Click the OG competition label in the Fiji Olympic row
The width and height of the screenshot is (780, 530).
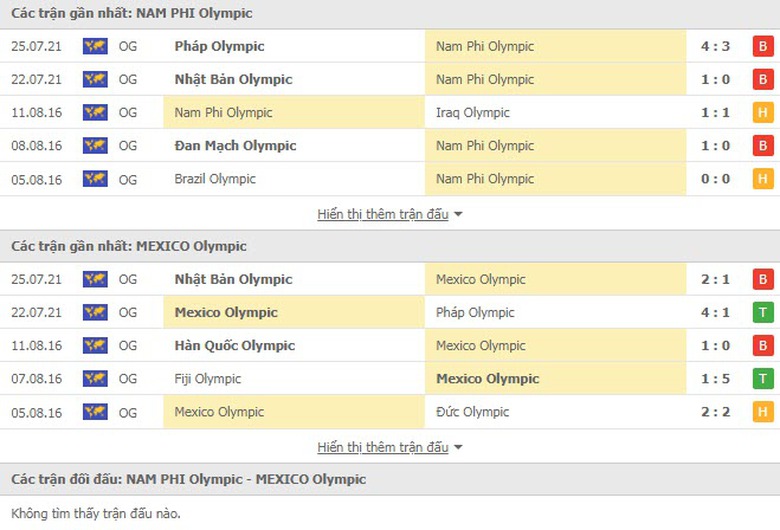[128, 379]
